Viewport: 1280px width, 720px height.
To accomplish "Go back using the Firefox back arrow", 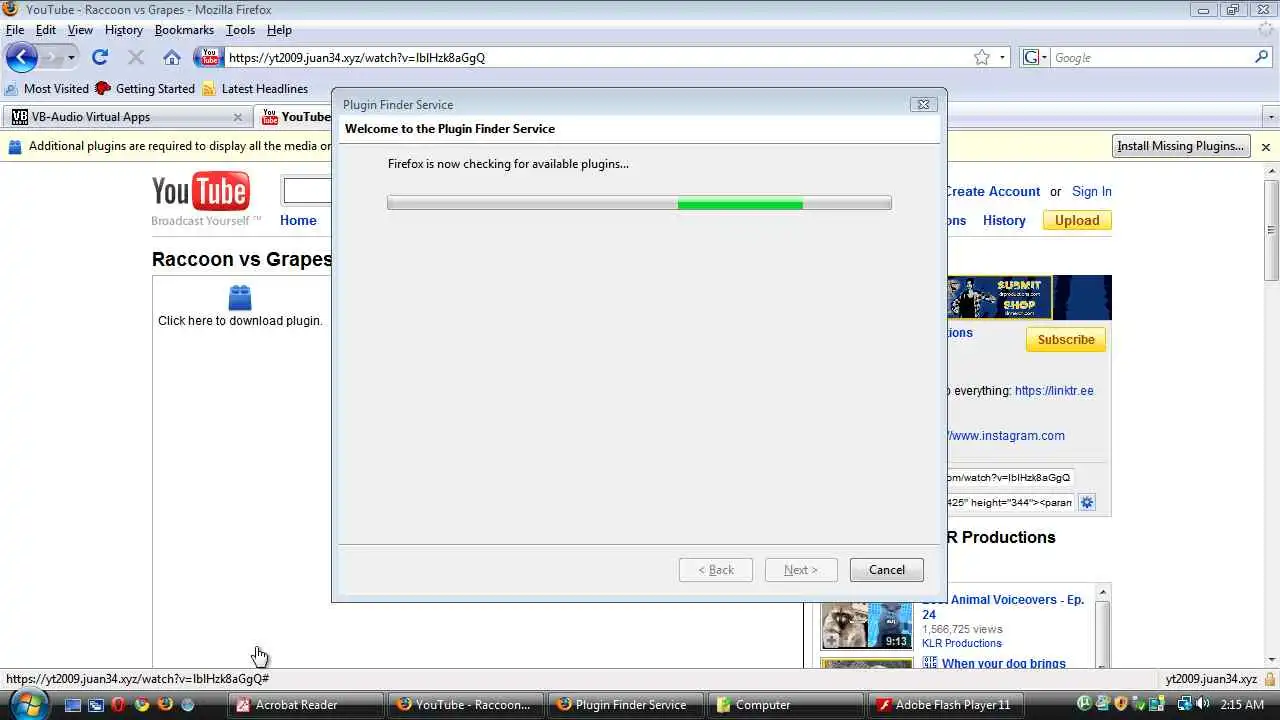I will pos(21,57).
